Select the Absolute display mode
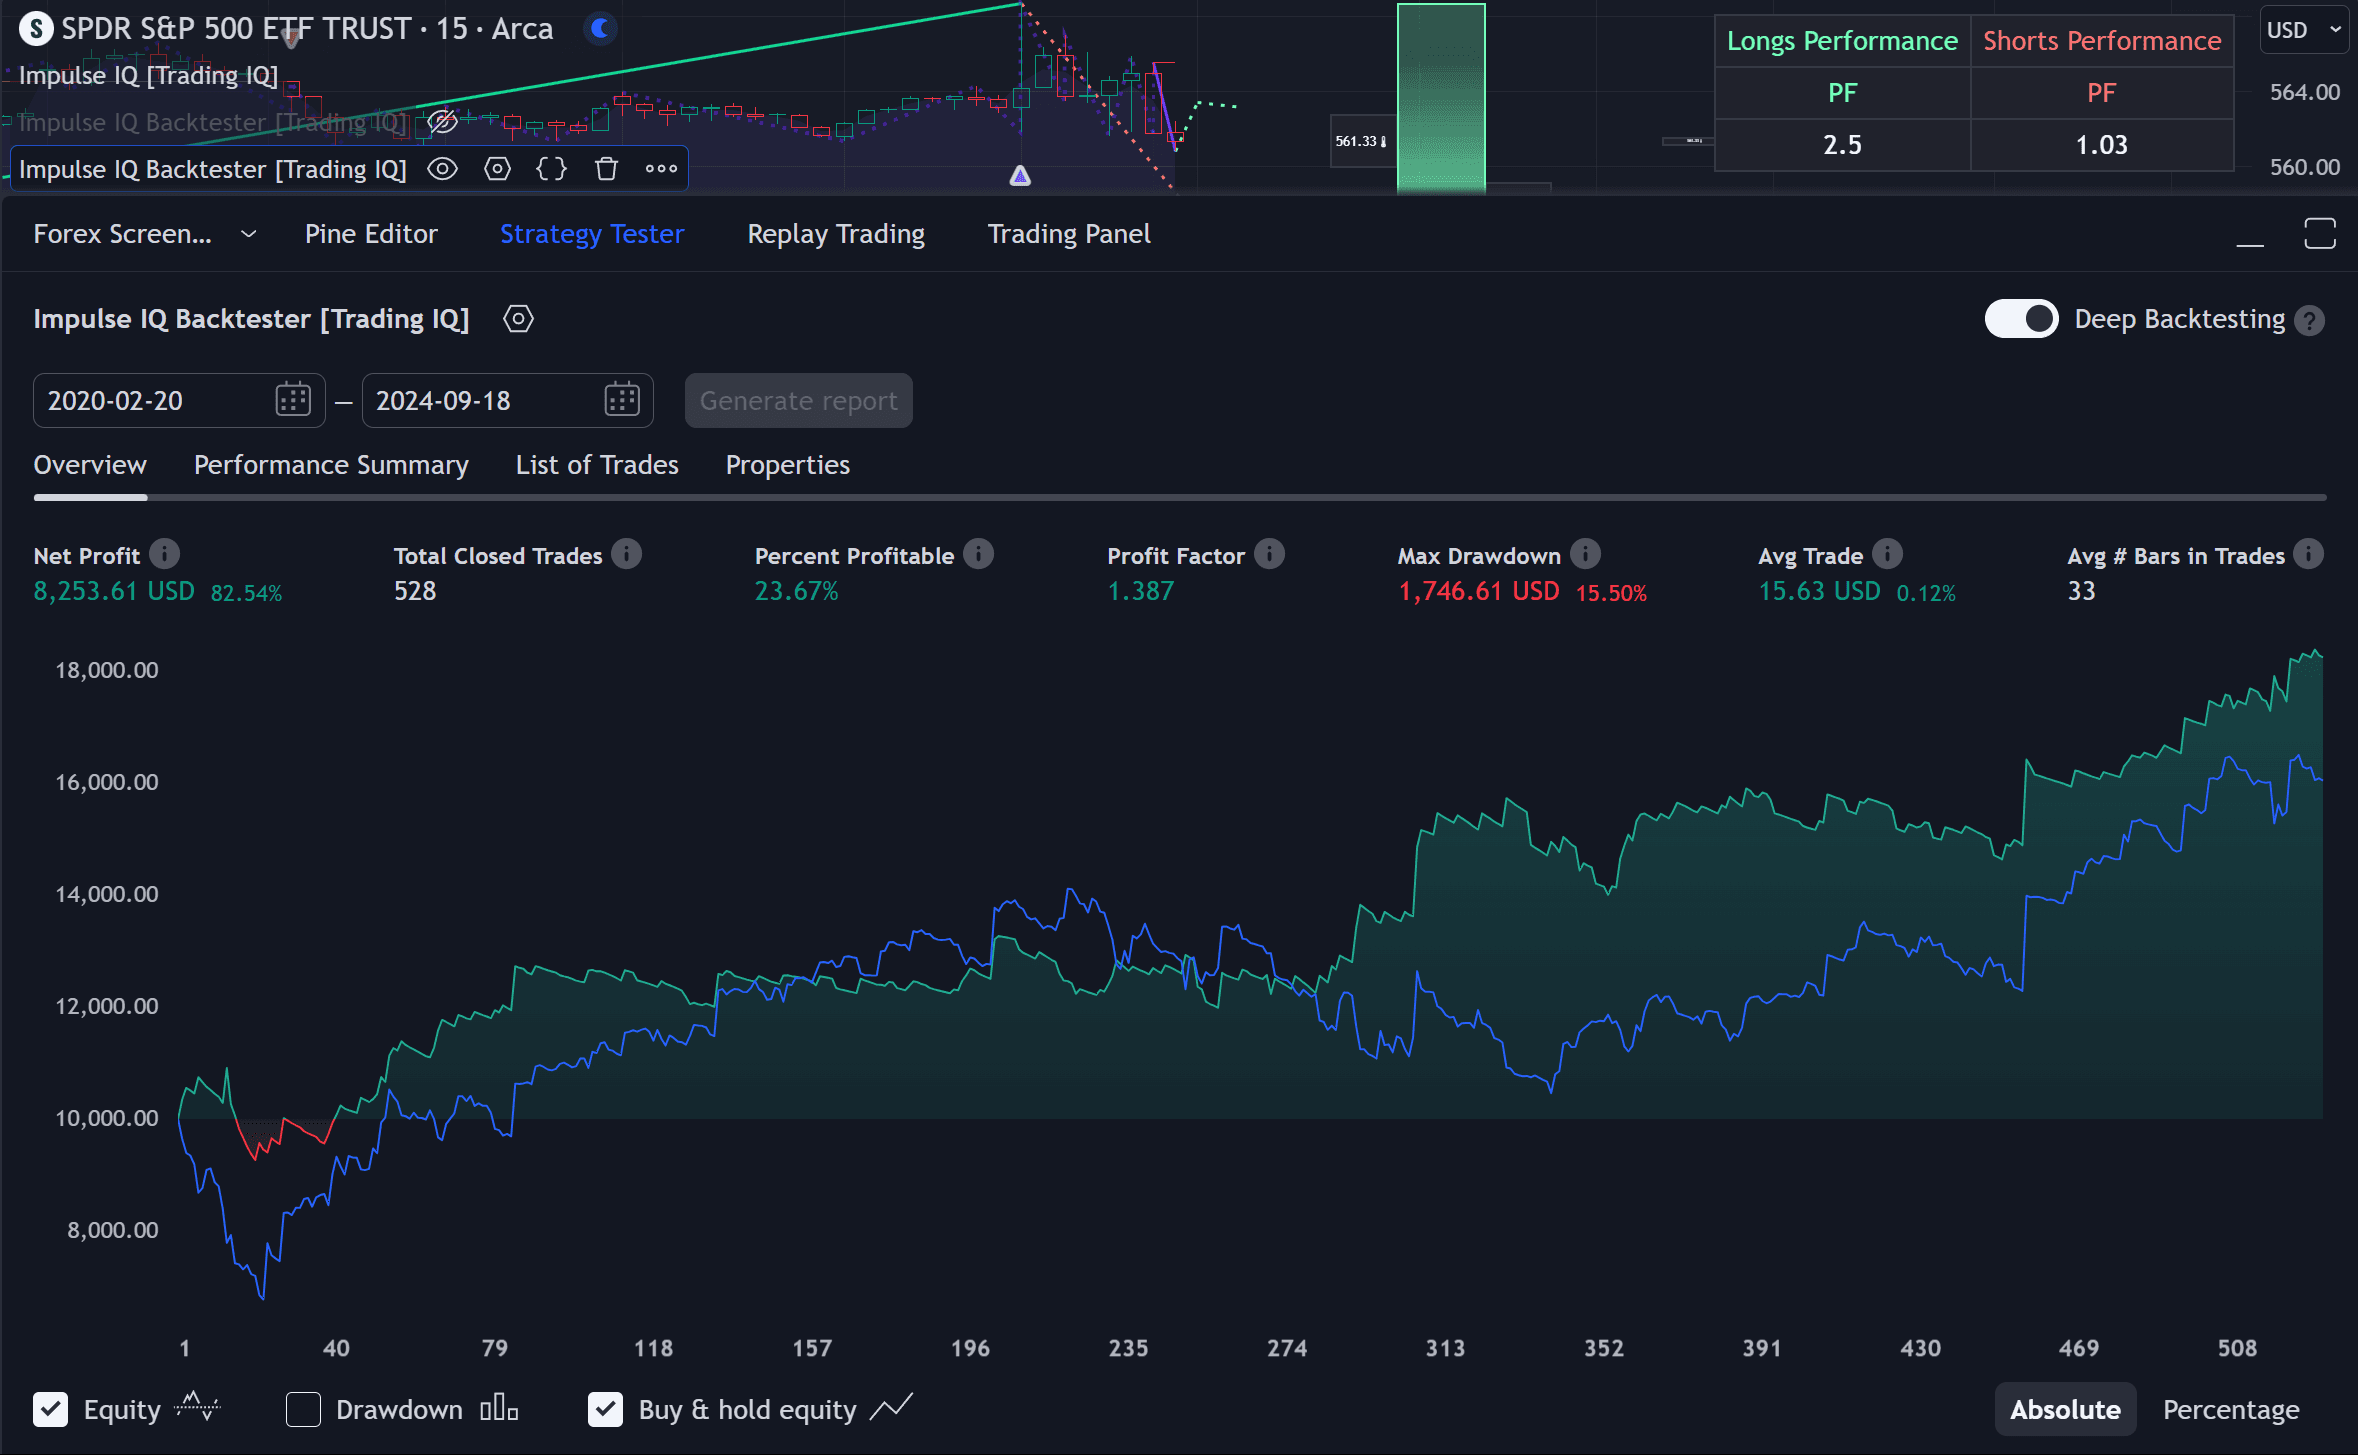The image size is (2358, 1455). coord(2065,1410)
